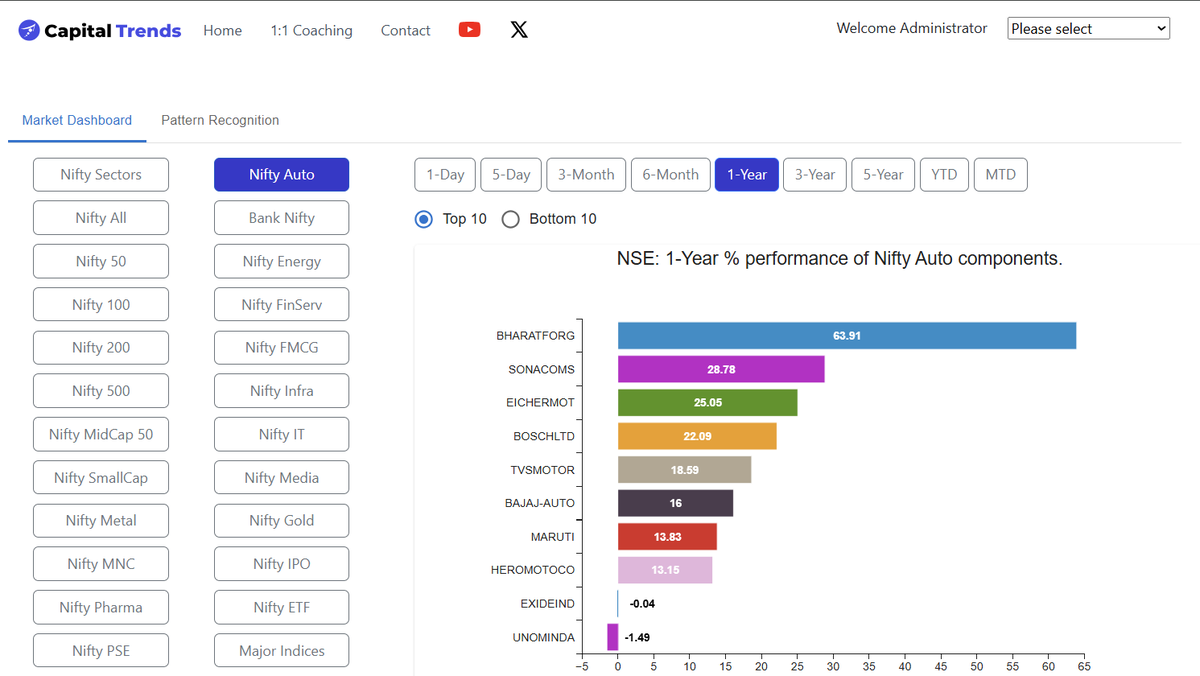Viewport: 1200px width, 676px height.
Task: Show the Nifty 100 index
Action: click(101, 304)
